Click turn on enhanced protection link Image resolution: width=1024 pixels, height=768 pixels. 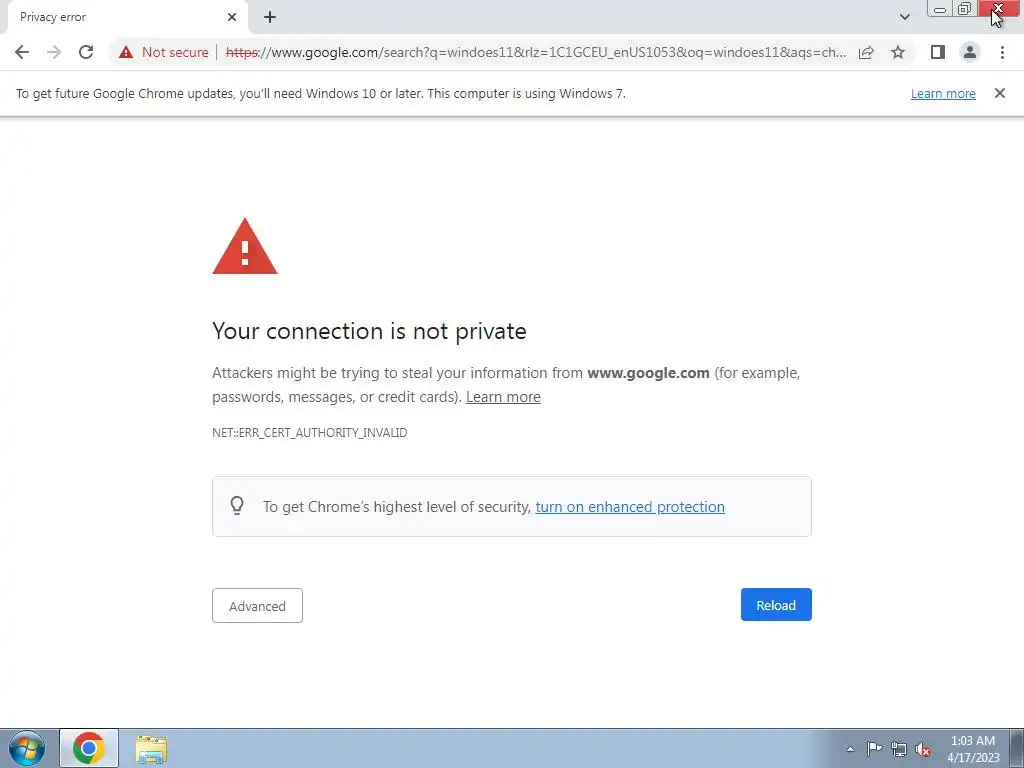click(630, 507)
